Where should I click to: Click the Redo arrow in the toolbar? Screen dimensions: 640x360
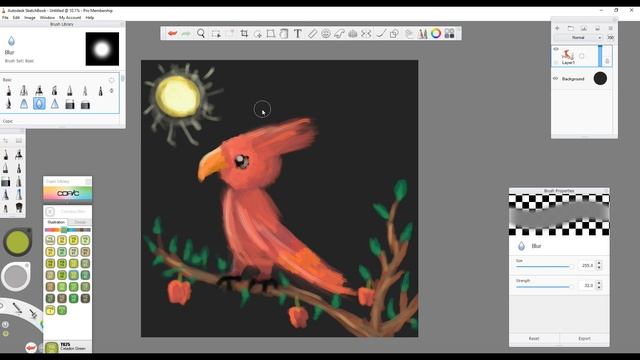[x=186, y=33]
